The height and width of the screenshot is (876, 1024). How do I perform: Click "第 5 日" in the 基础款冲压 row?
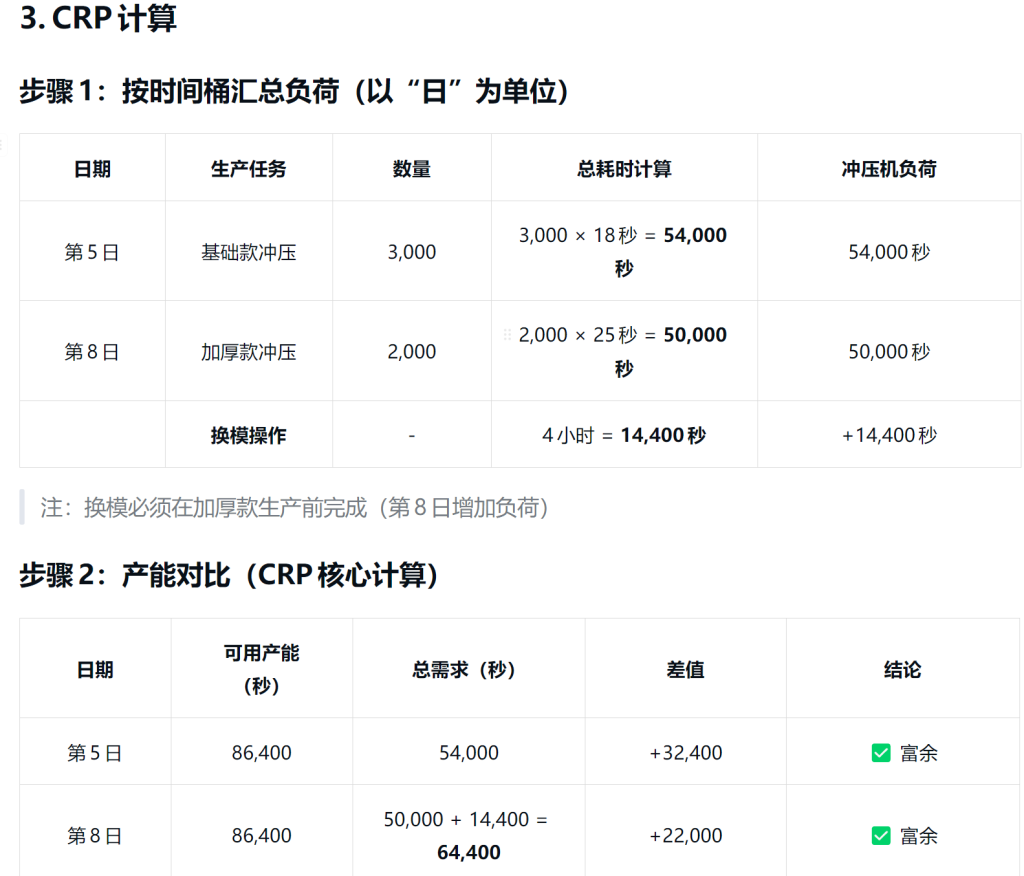point(92,252)
